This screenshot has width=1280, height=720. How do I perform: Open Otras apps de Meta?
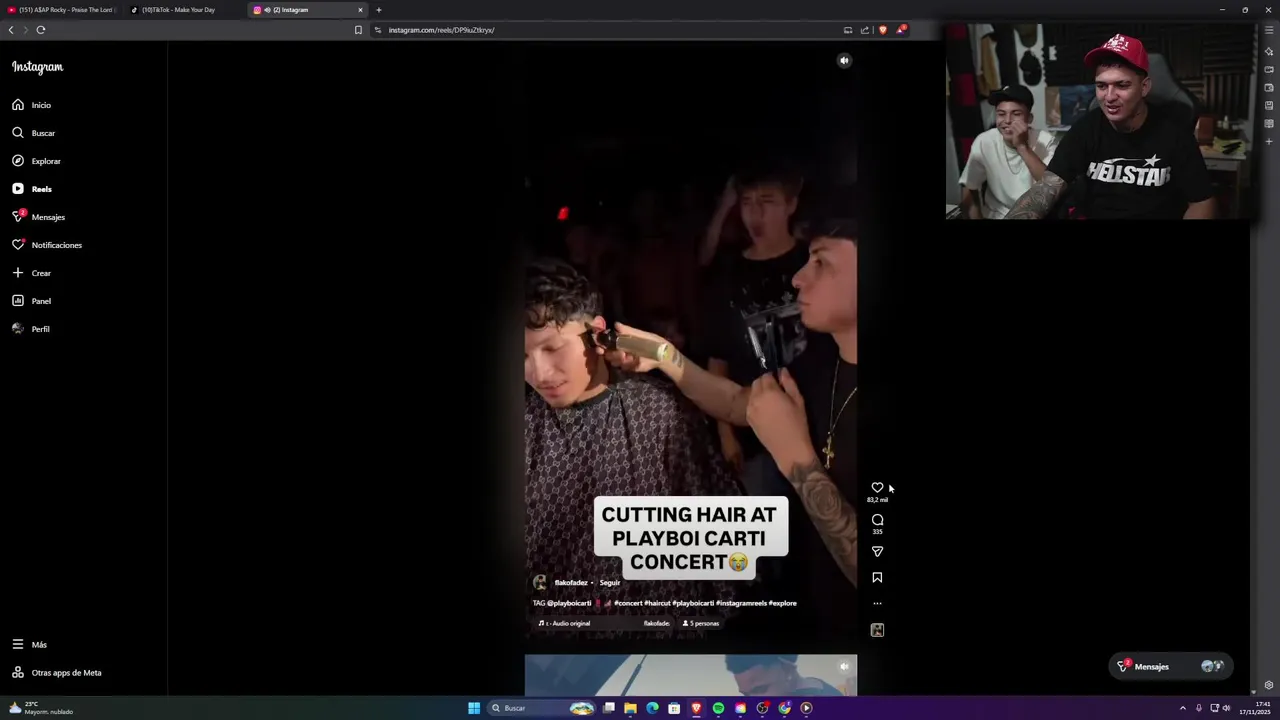click(x=57, y=673)
